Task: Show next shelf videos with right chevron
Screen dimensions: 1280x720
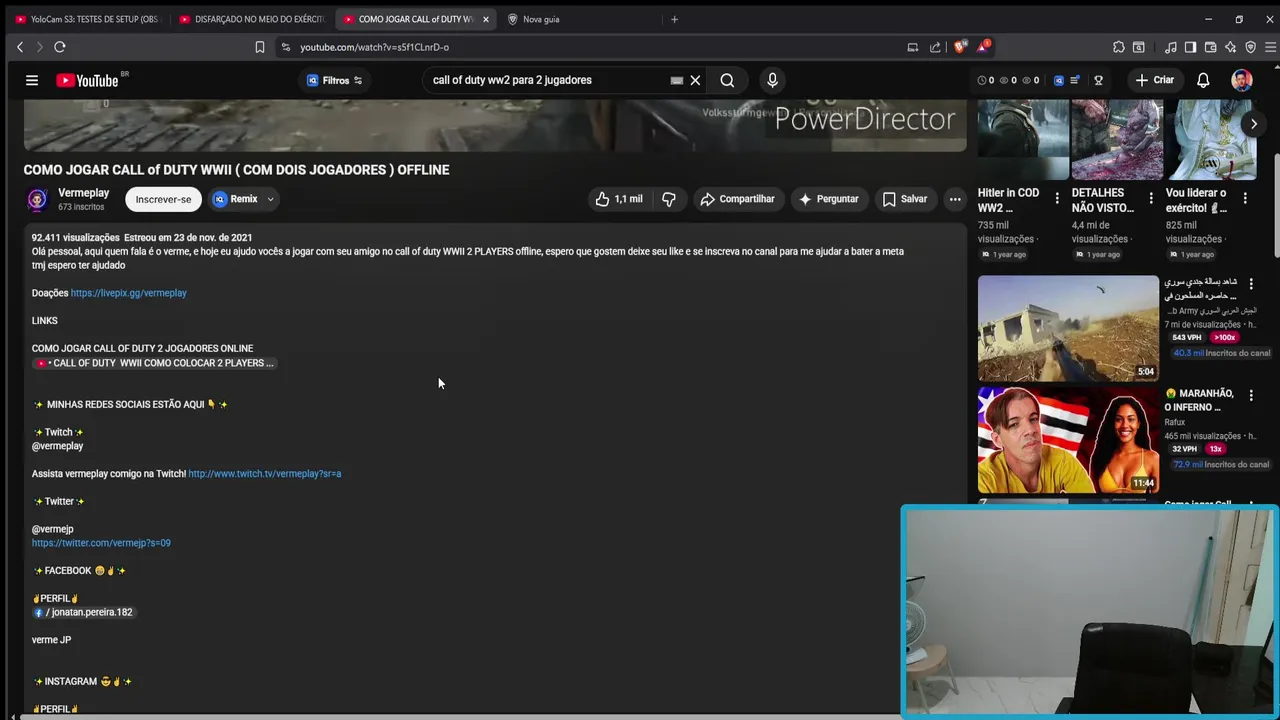Action: 1254,124
